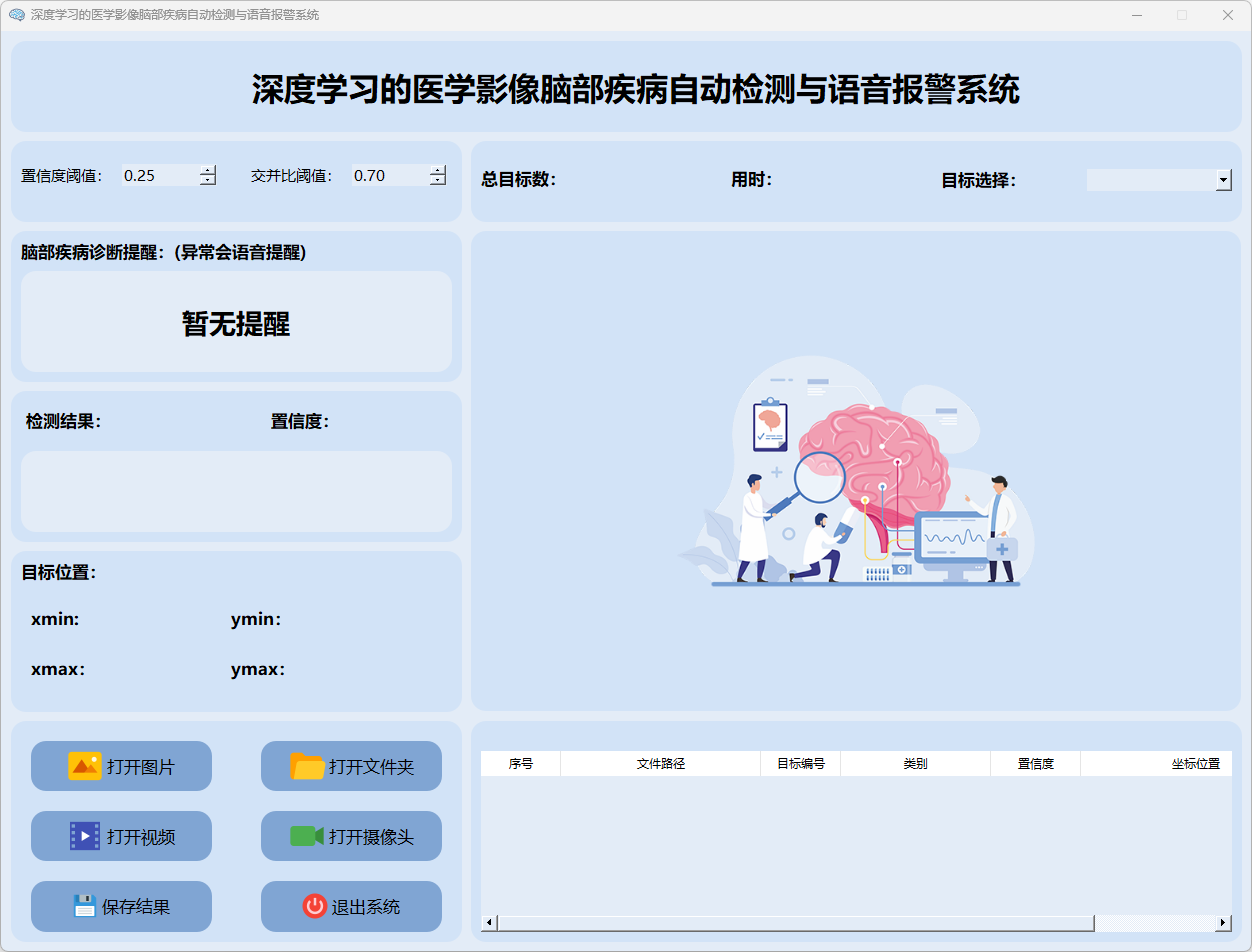This screenshot has height=952, width=1252.
Task: Click the app brain icon in title bar
Action: click(x=16, y=15)
